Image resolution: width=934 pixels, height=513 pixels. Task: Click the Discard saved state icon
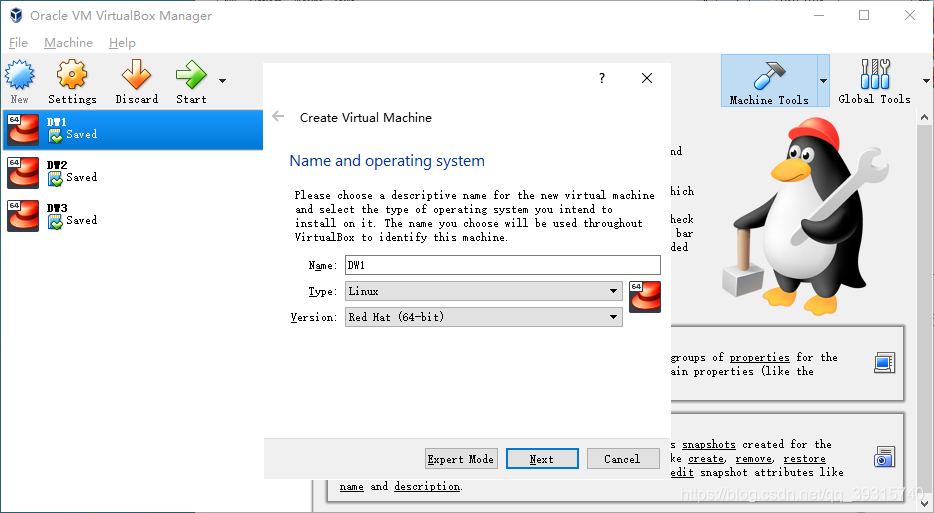[x=136, y=74]
